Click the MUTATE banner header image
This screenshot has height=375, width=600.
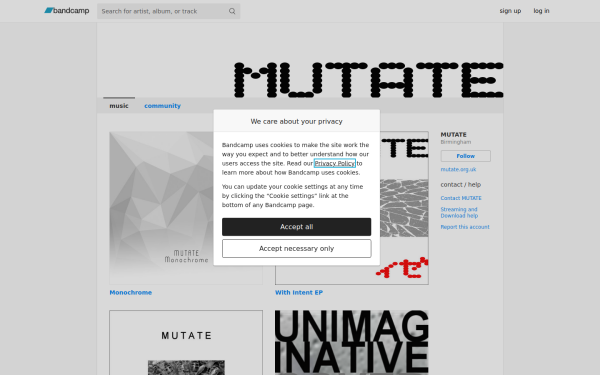[x=300, y=60]
